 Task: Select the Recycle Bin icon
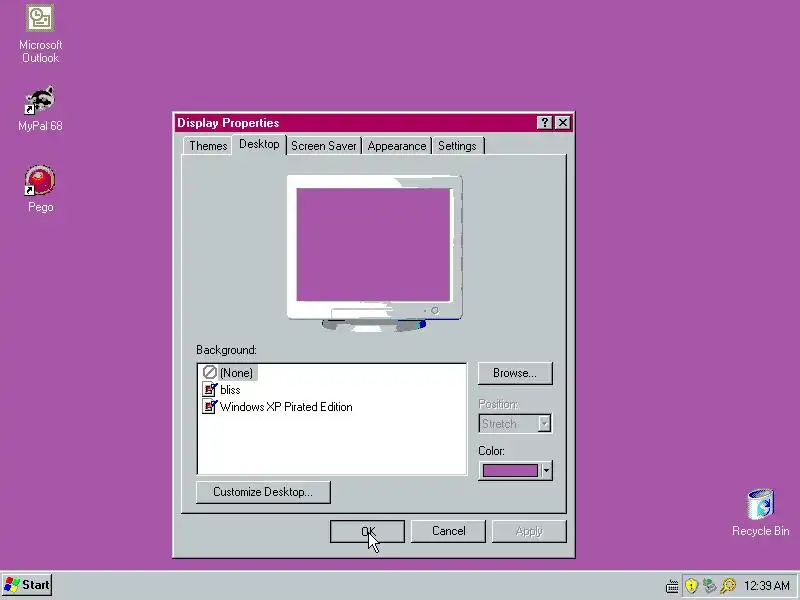click(760, 513)
